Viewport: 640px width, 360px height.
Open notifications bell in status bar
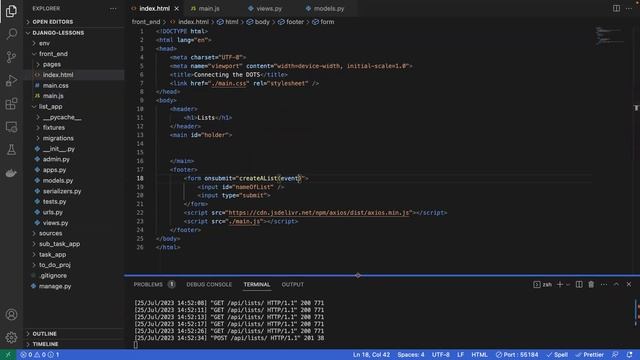[x=629, y=355]
